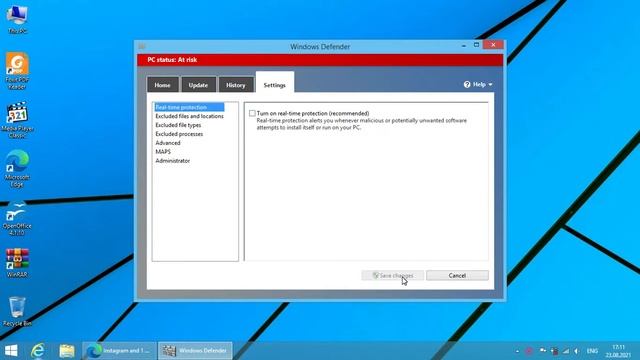Select Excluded files and locations

189,116
